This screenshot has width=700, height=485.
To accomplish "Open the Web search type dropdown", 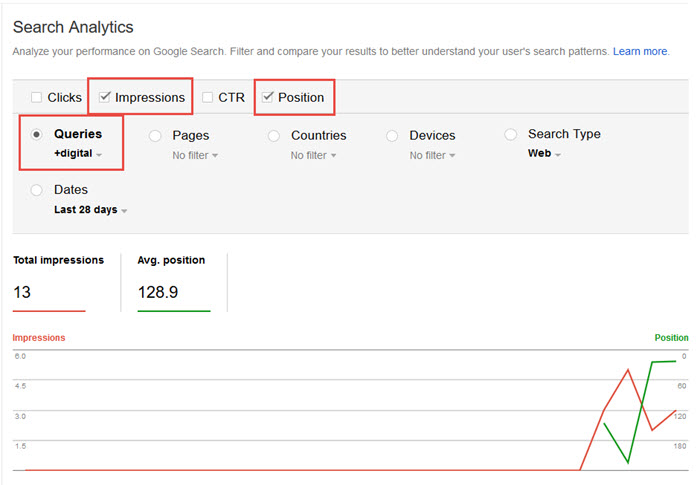I will (x=544, y=155).
